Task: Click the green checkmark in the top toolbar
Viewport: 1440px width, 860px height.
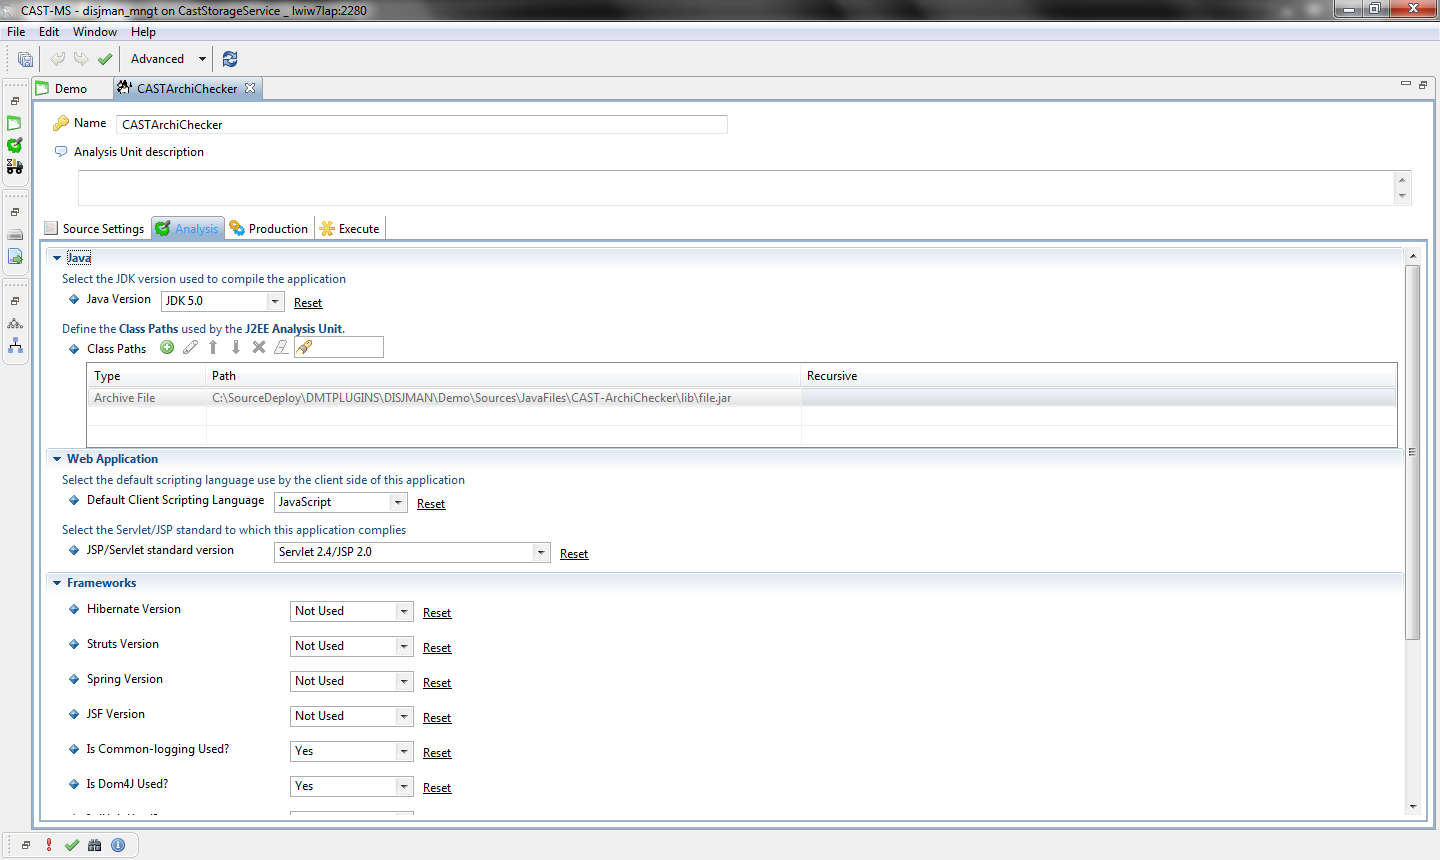Action: tap(105, 59)
